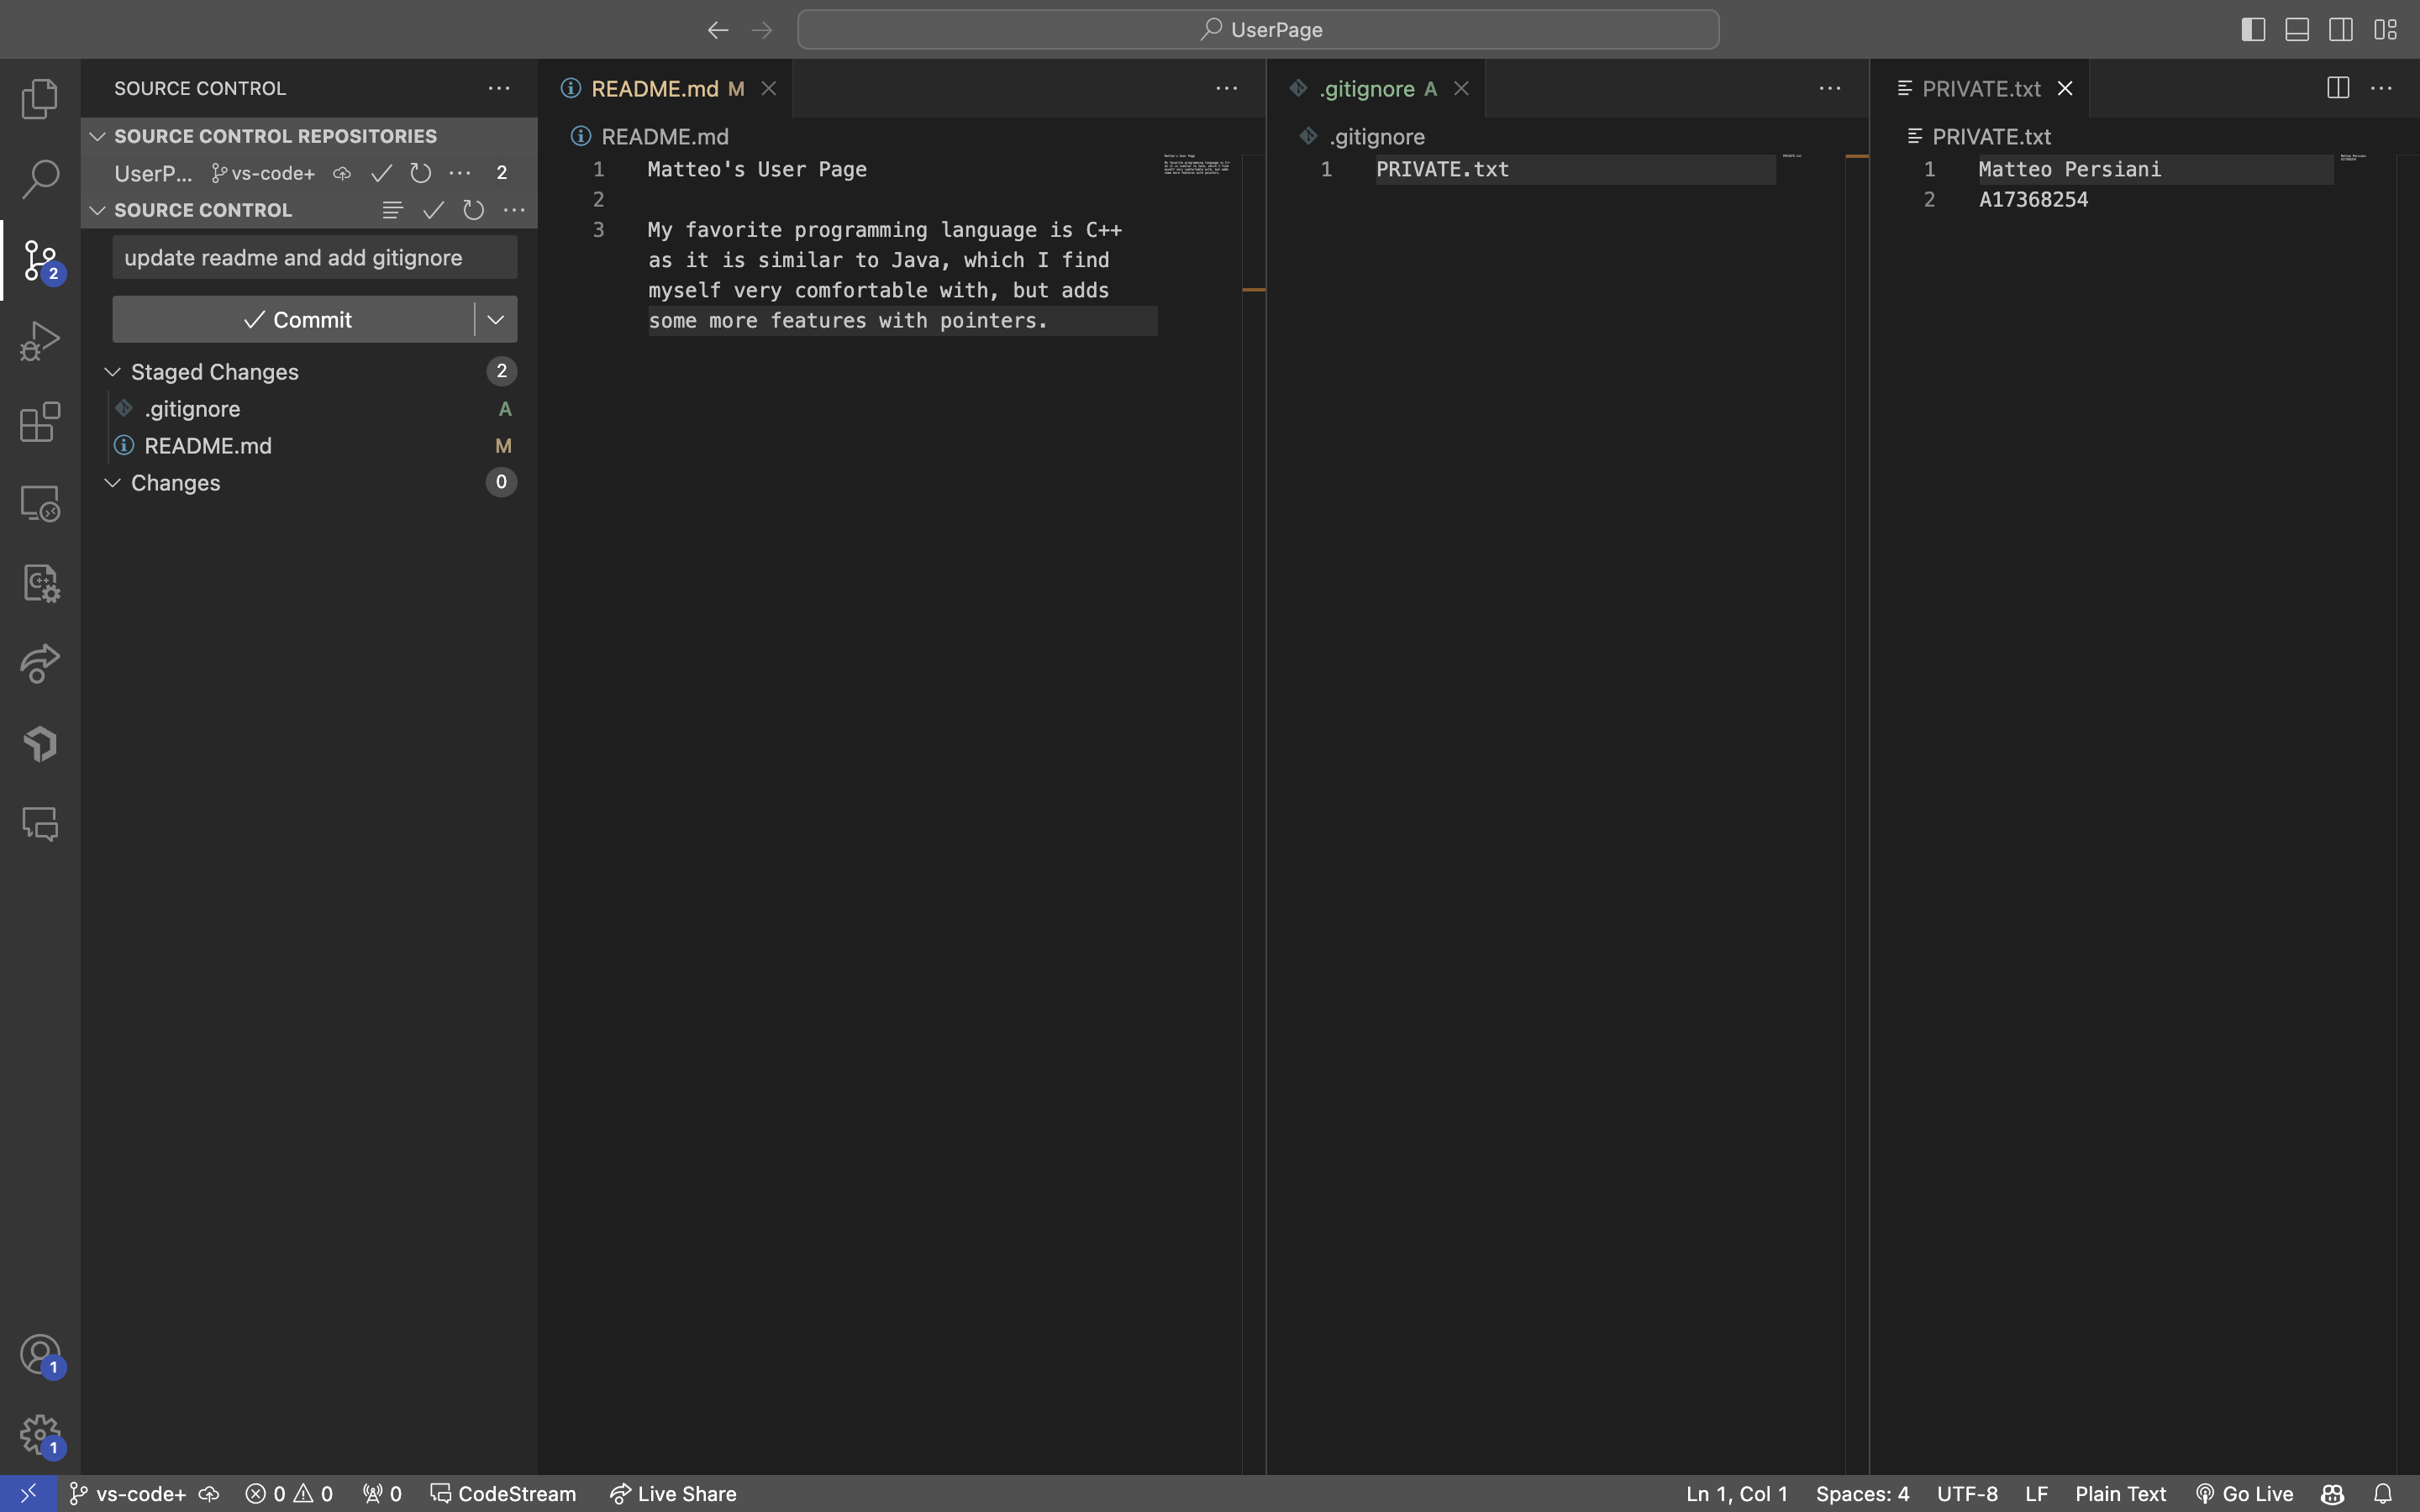
Task: Click refresh icon in Source Control header
Action: click(x=473, y=210)
